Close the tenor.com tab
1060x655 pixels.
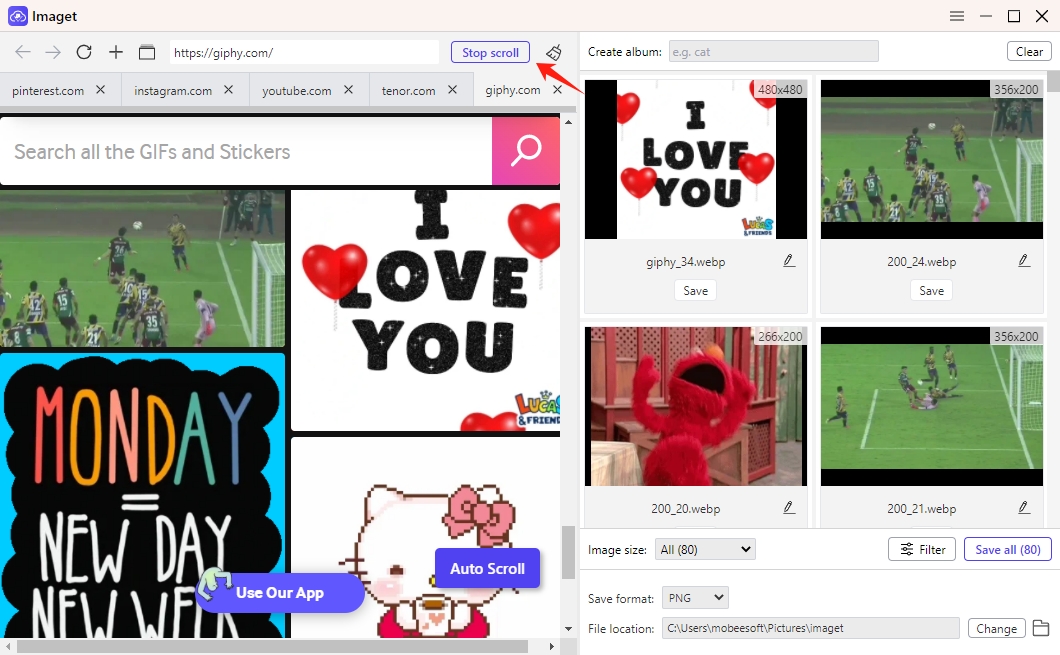click(452, 89)
